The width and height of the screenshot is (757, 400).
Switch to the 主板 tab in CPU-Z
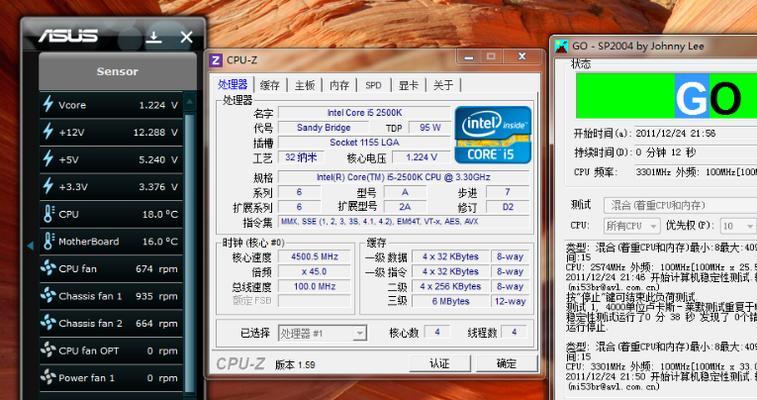click(x=305, y=85)
